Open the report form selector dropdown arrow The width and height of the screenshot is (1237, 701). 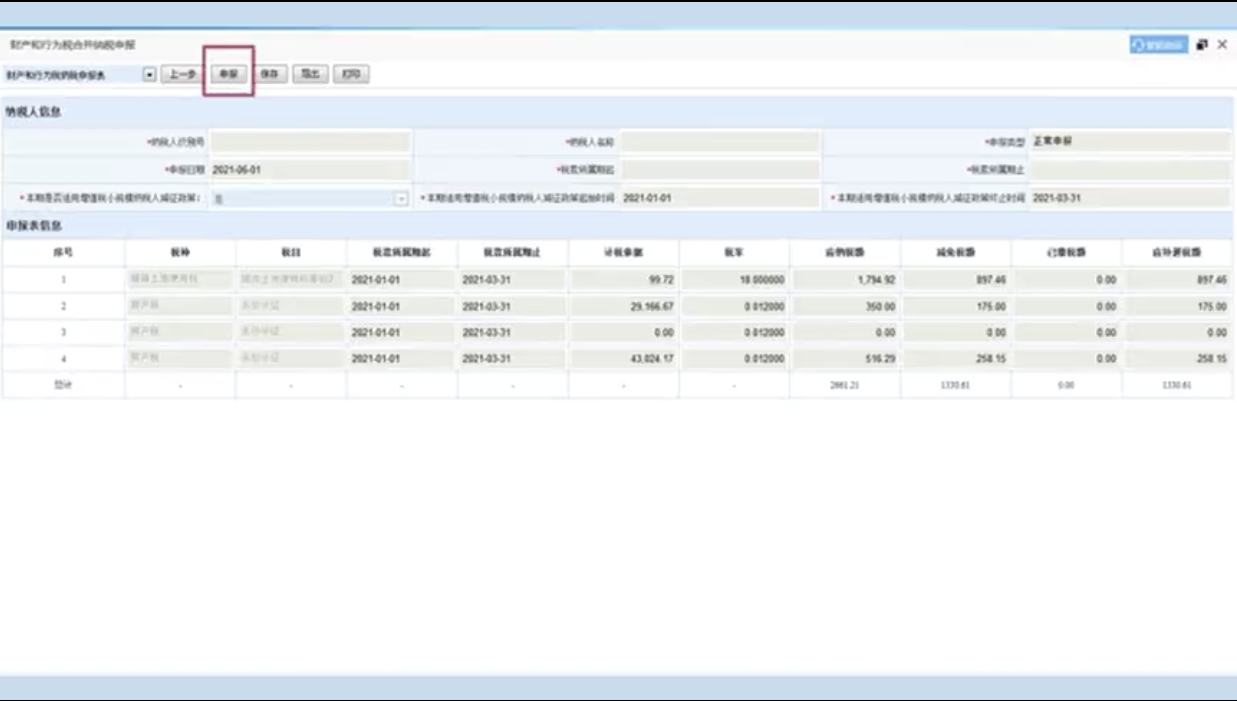(x=149, y=74)
